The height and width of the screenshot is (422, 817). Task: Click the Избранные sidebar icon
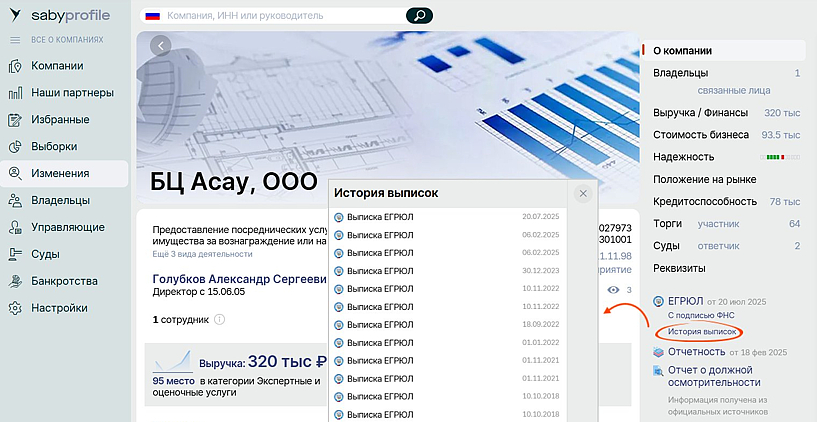point(15,120)
